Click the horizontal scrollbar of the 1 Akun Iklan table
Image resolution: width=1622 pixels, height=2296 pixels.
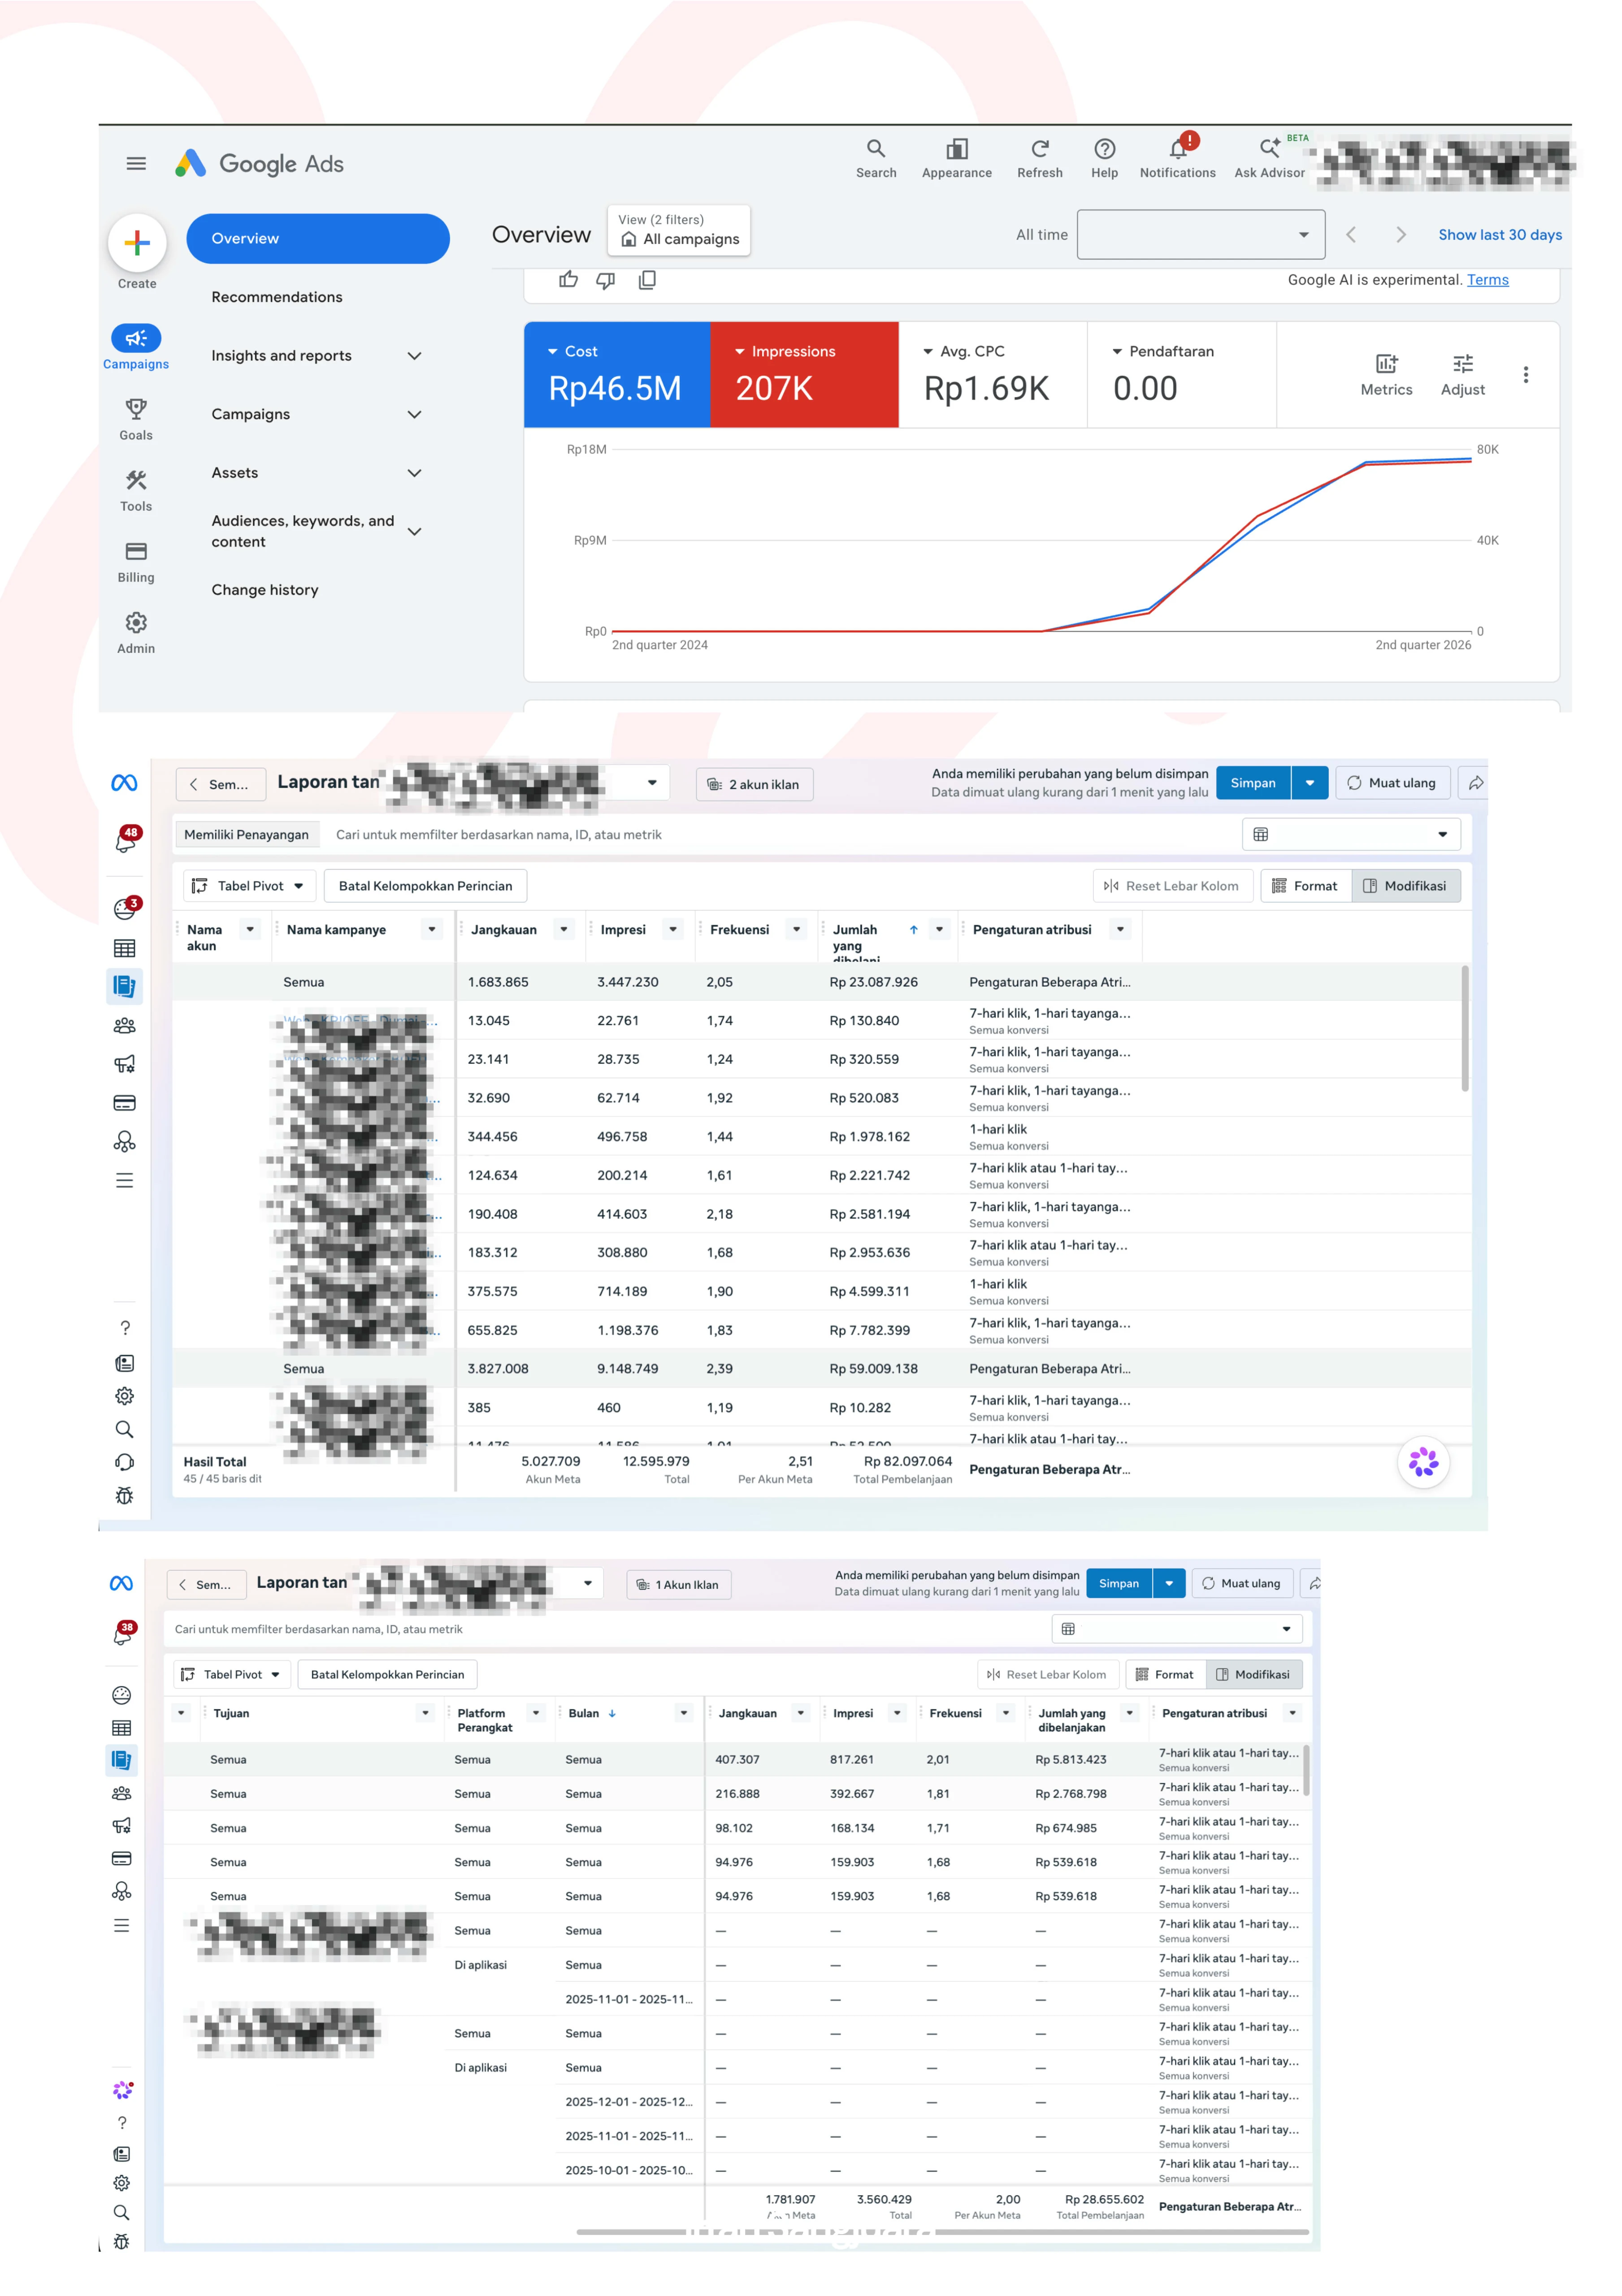point(942,2231)
